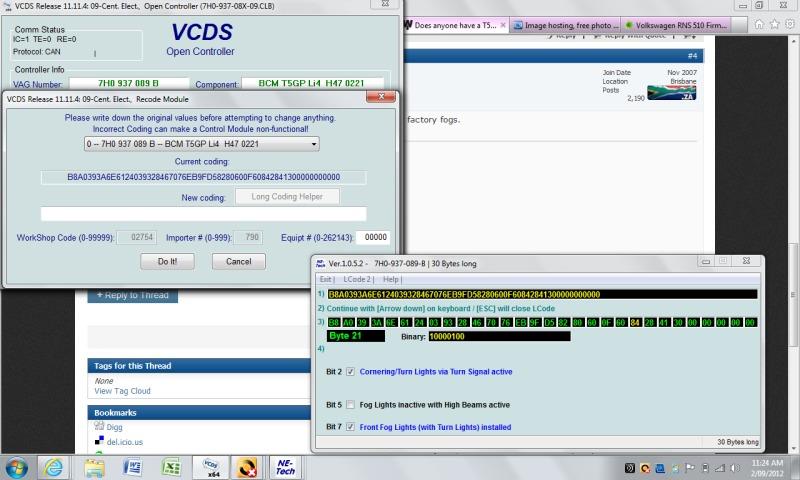
Task: Click the Current coding value field
Action: (x=203, y=177)
